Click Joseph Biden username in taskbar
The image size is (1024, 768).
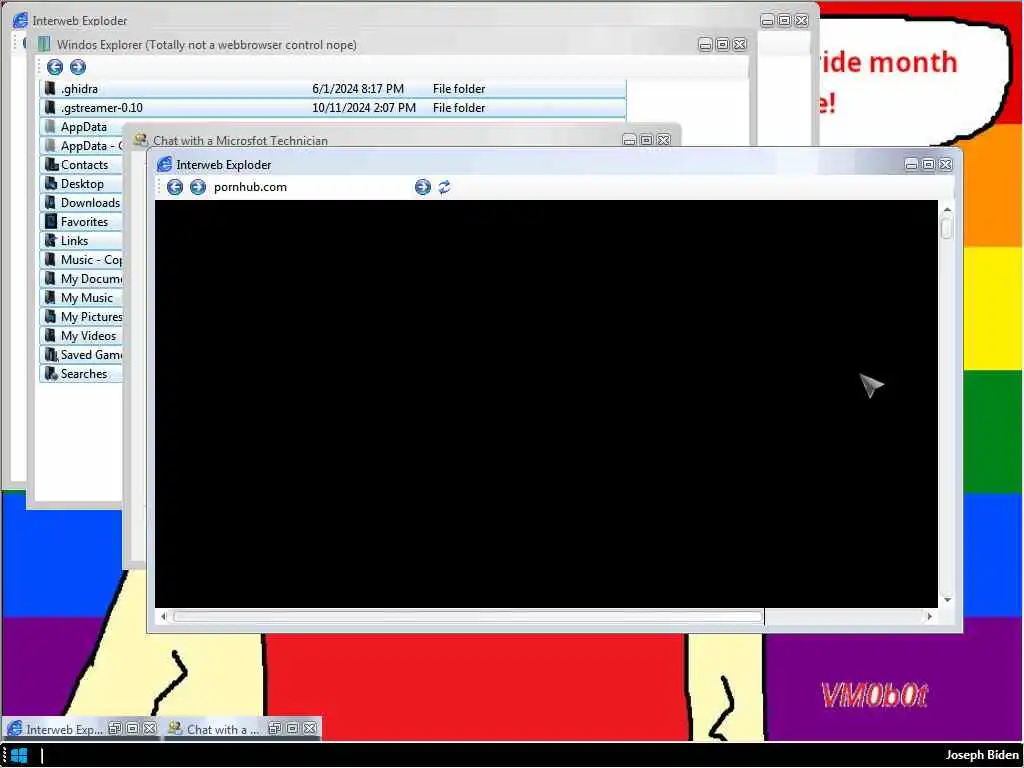pos(982,755)
